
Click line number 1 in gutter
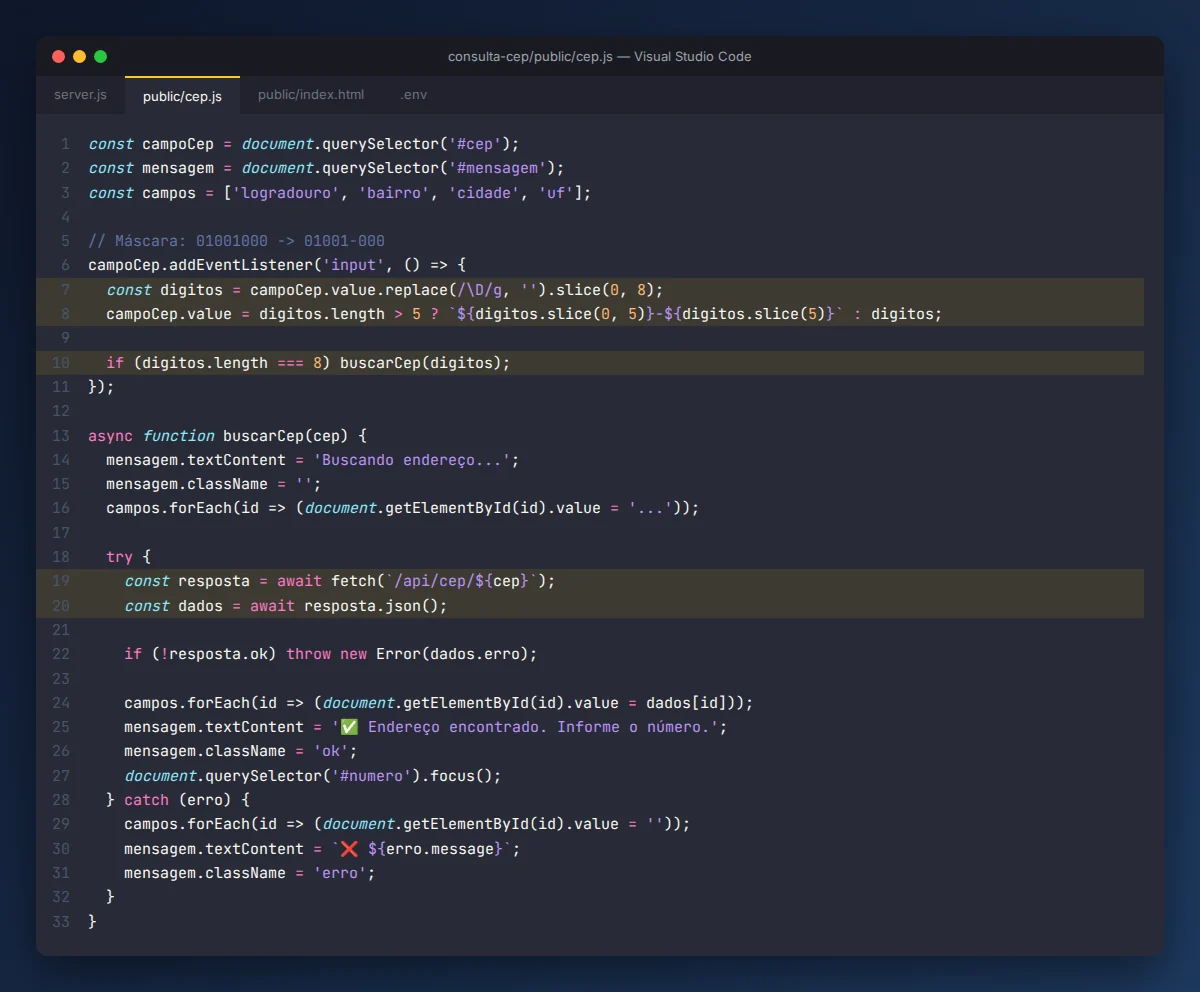(65, 144)
